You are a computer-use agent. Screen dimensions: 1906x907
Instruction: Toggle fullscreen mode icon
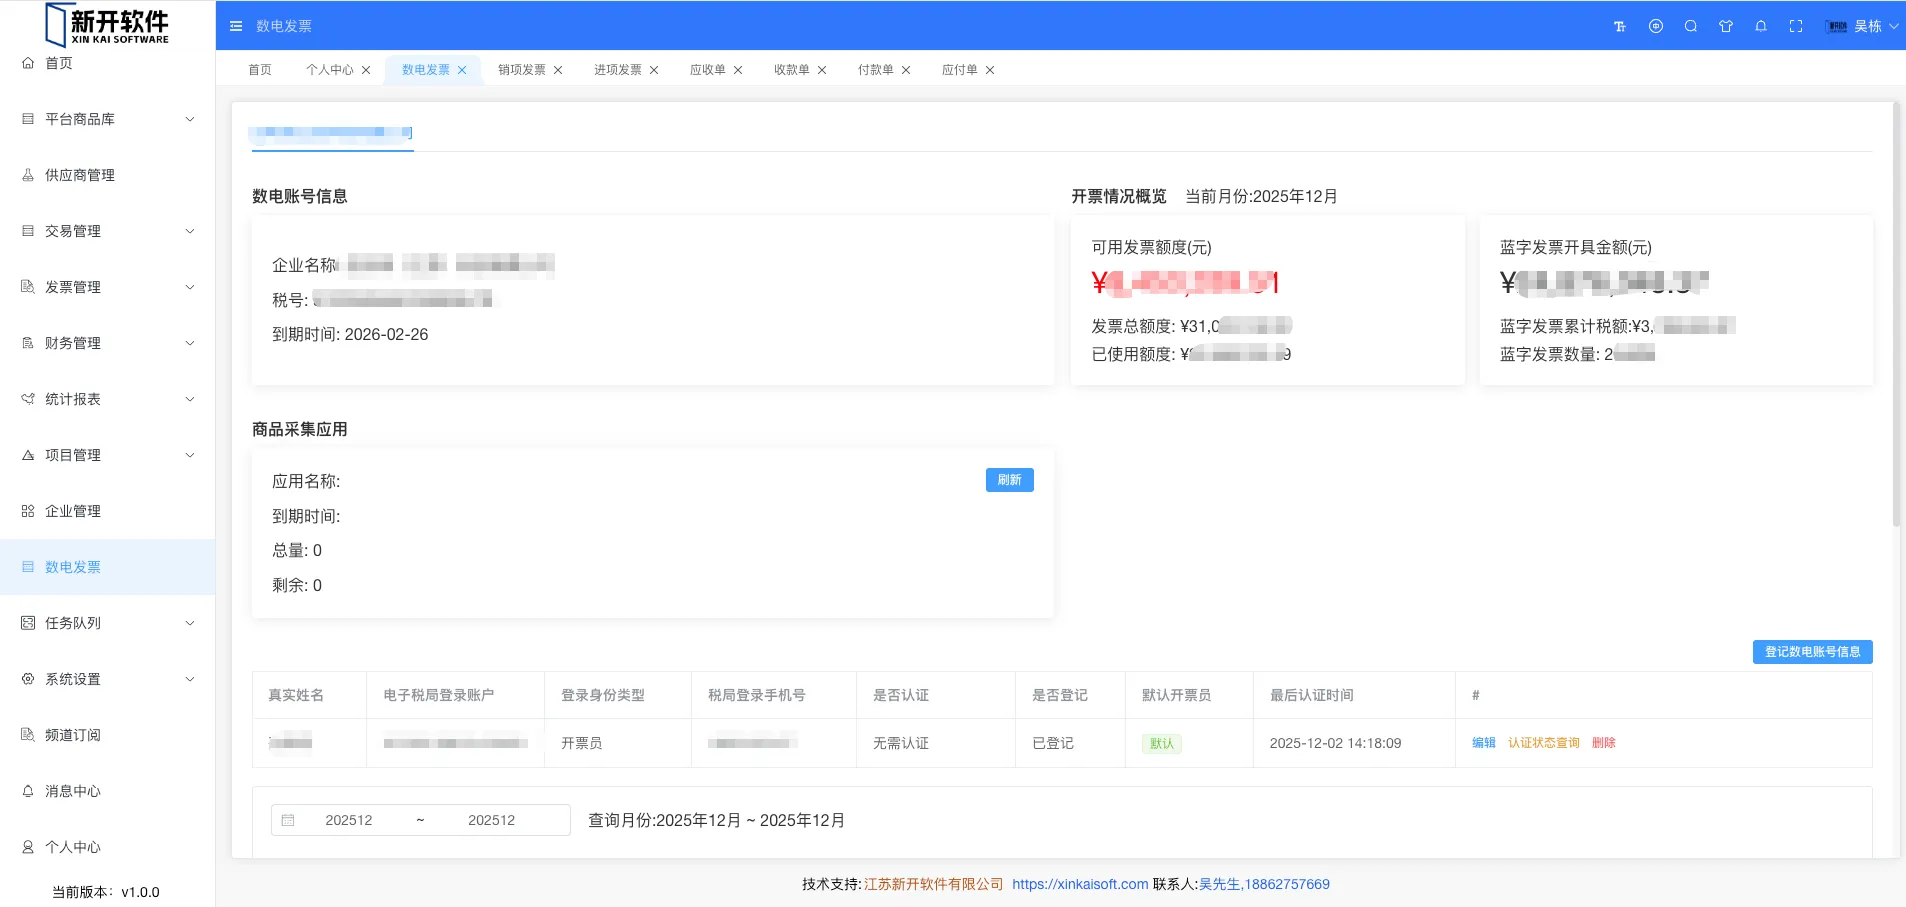[x=1796, y=26]
